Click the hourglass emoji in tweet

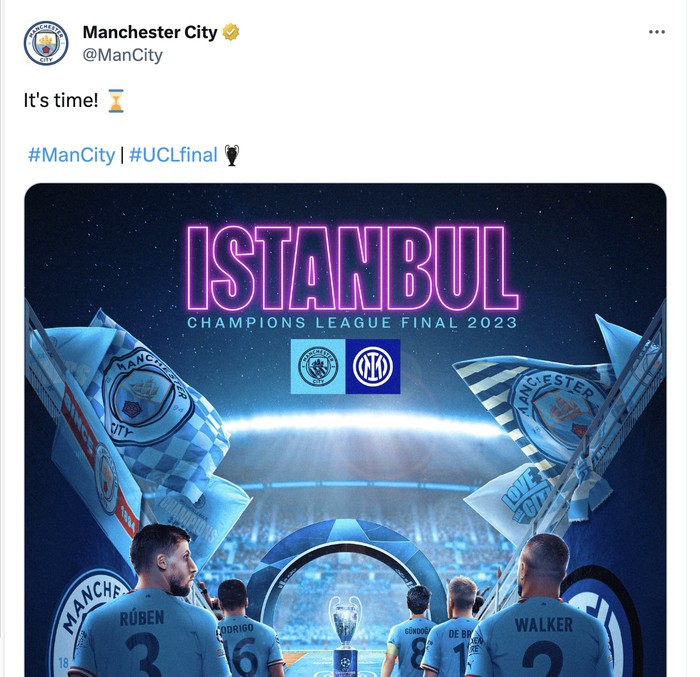point(116,100)
